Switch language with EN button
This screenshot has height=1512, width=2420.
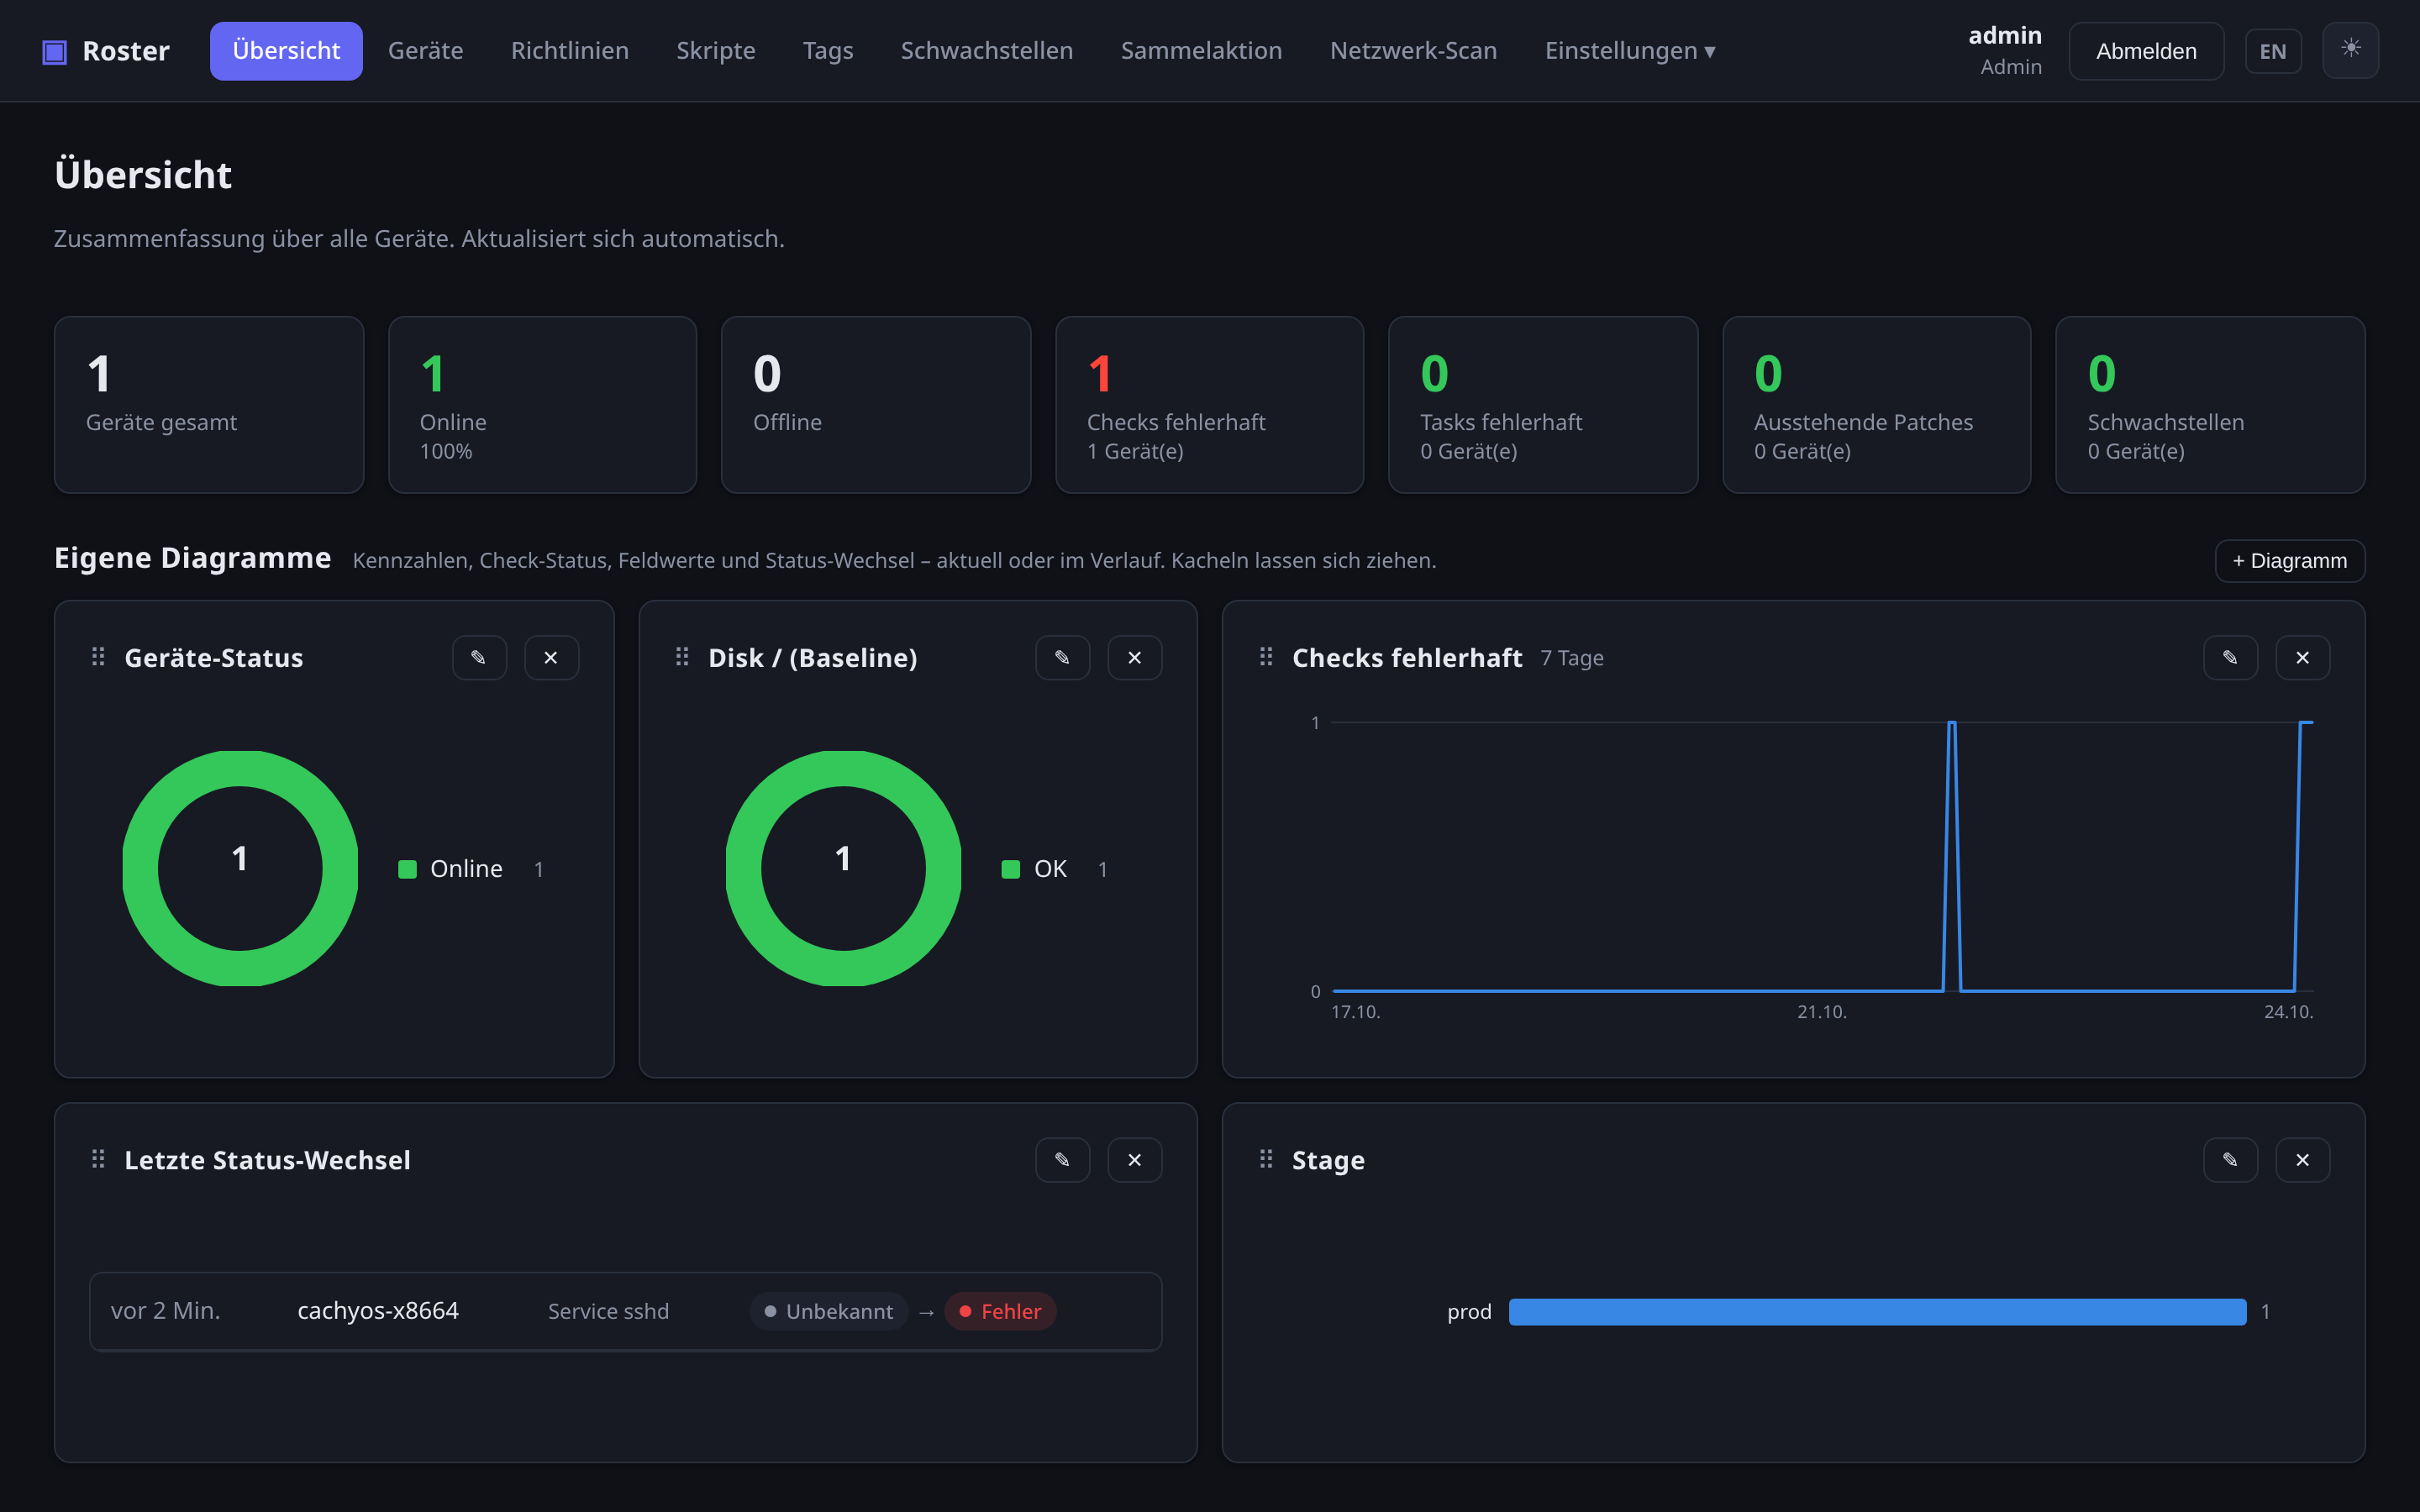pyautogui.click(x=2272, y=51)
